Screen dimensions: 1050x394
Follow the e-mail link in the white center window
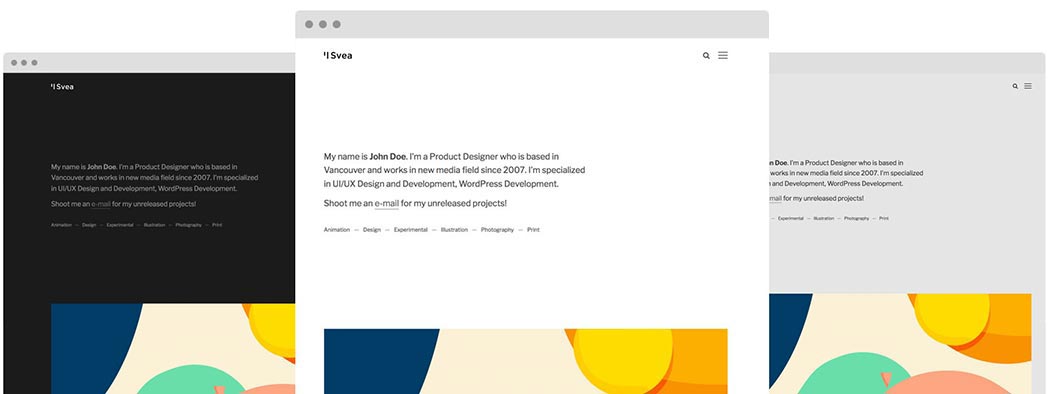[386, 203]
